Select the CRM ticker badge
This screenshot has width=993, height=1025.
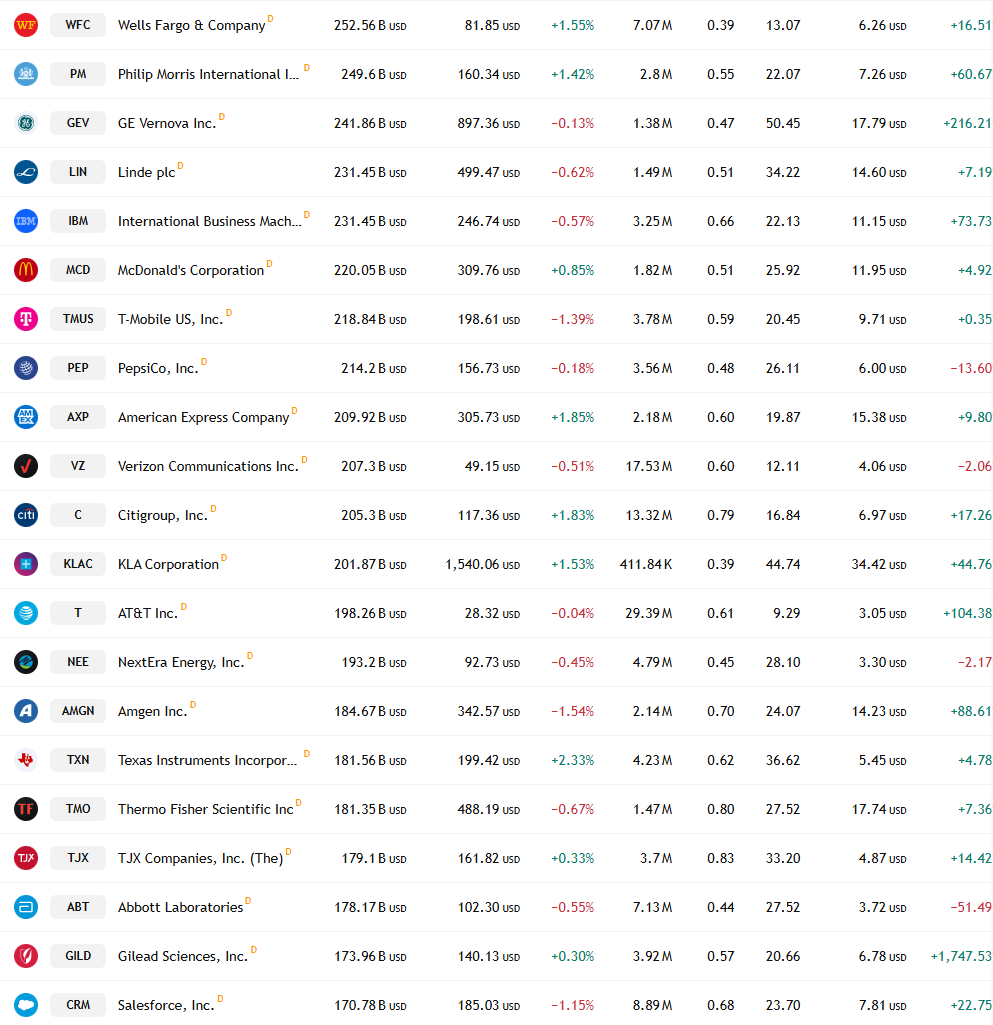click(78, 1005)
